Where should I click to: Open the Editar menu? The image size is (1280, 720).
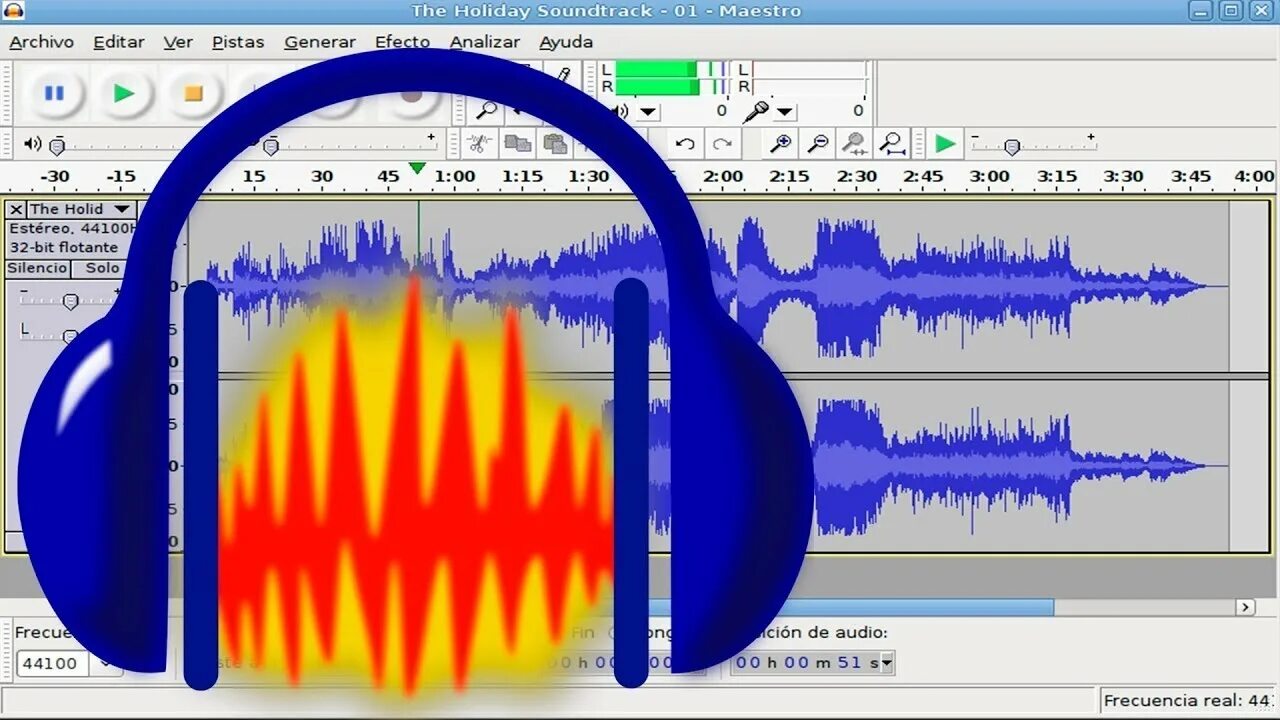(119, 42)
